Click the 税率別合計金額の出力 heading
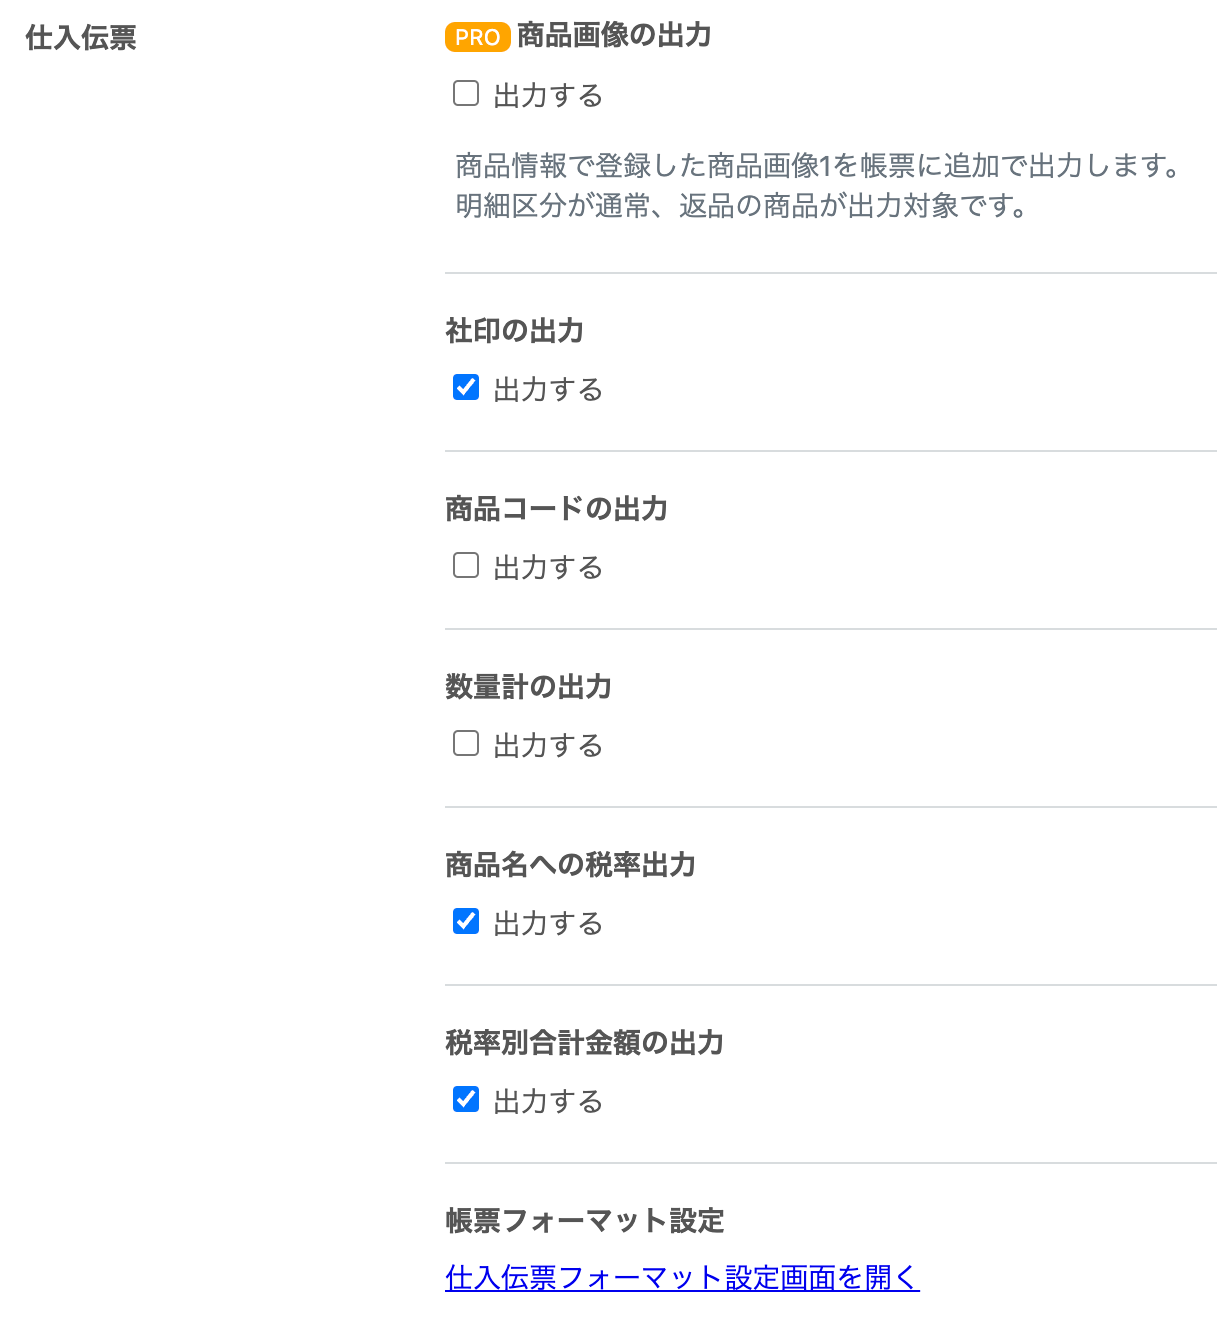This screenshot has height=1318, width=1217. (x=585, y=1043)
